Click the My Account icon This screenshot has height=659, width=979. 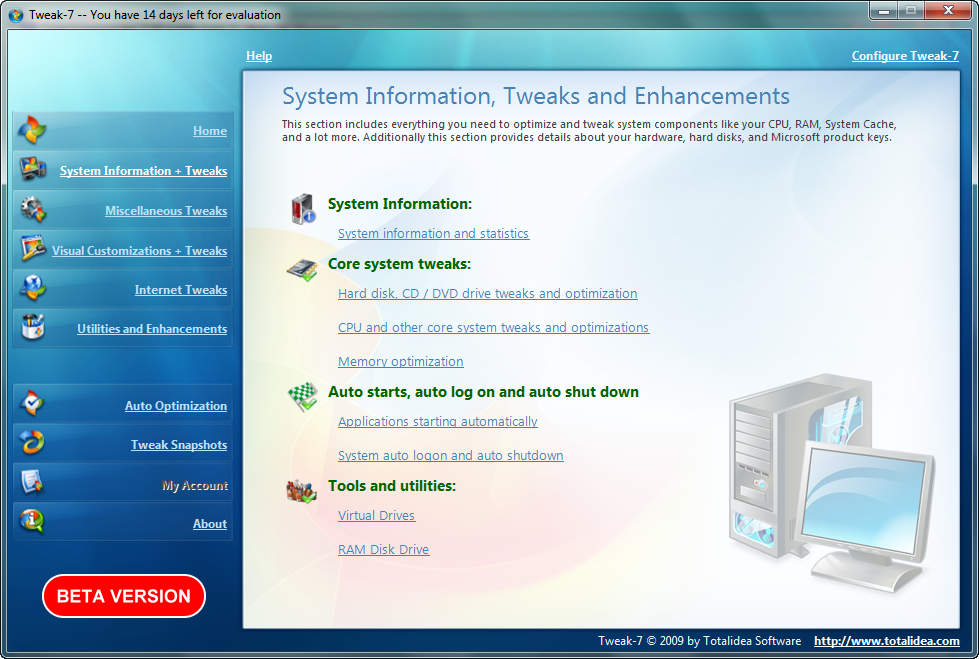tap(32, 482)
